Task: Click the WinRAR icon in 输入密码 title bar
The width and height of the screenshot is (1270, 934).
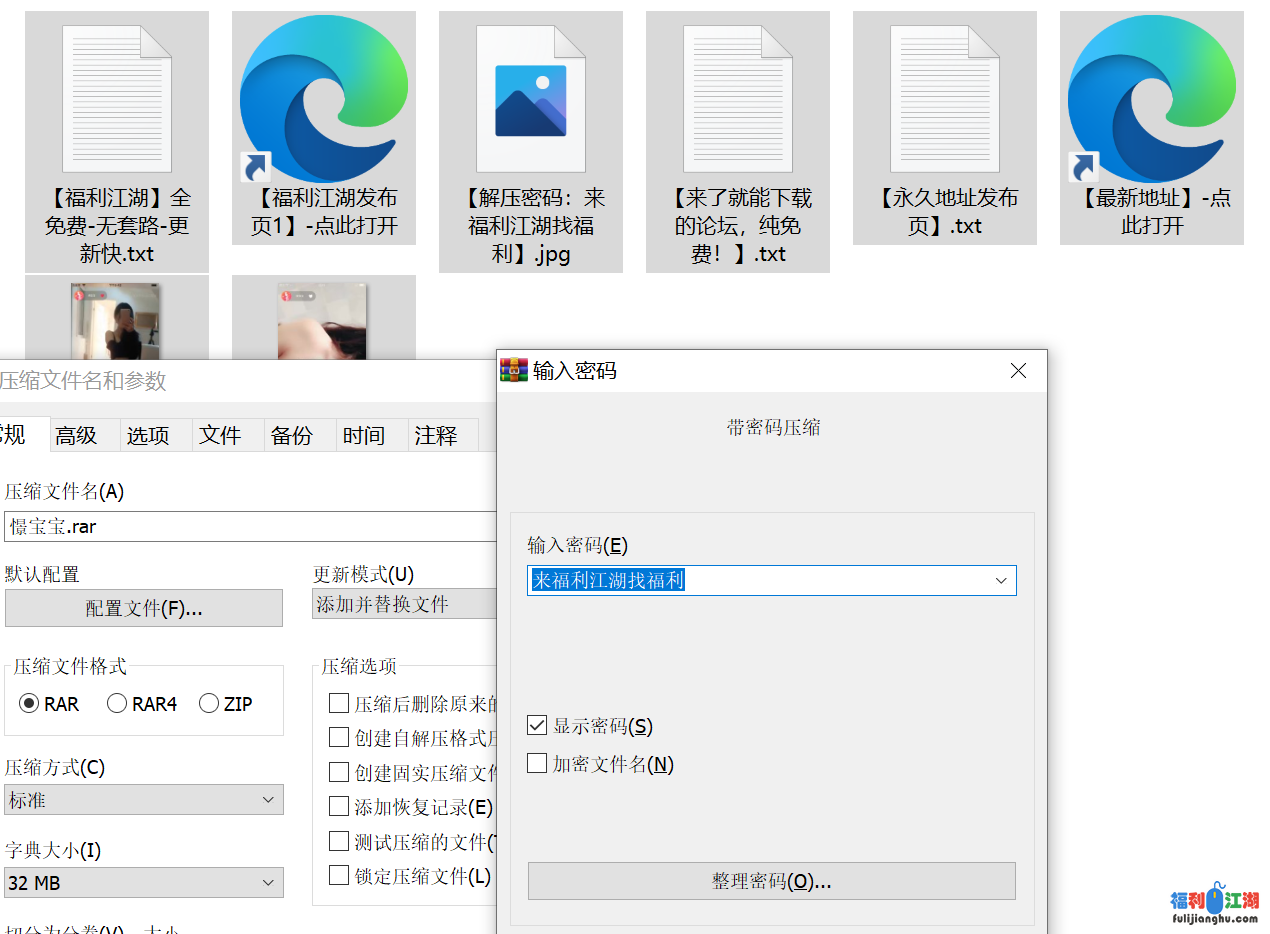Action: [x=514, y=371]
